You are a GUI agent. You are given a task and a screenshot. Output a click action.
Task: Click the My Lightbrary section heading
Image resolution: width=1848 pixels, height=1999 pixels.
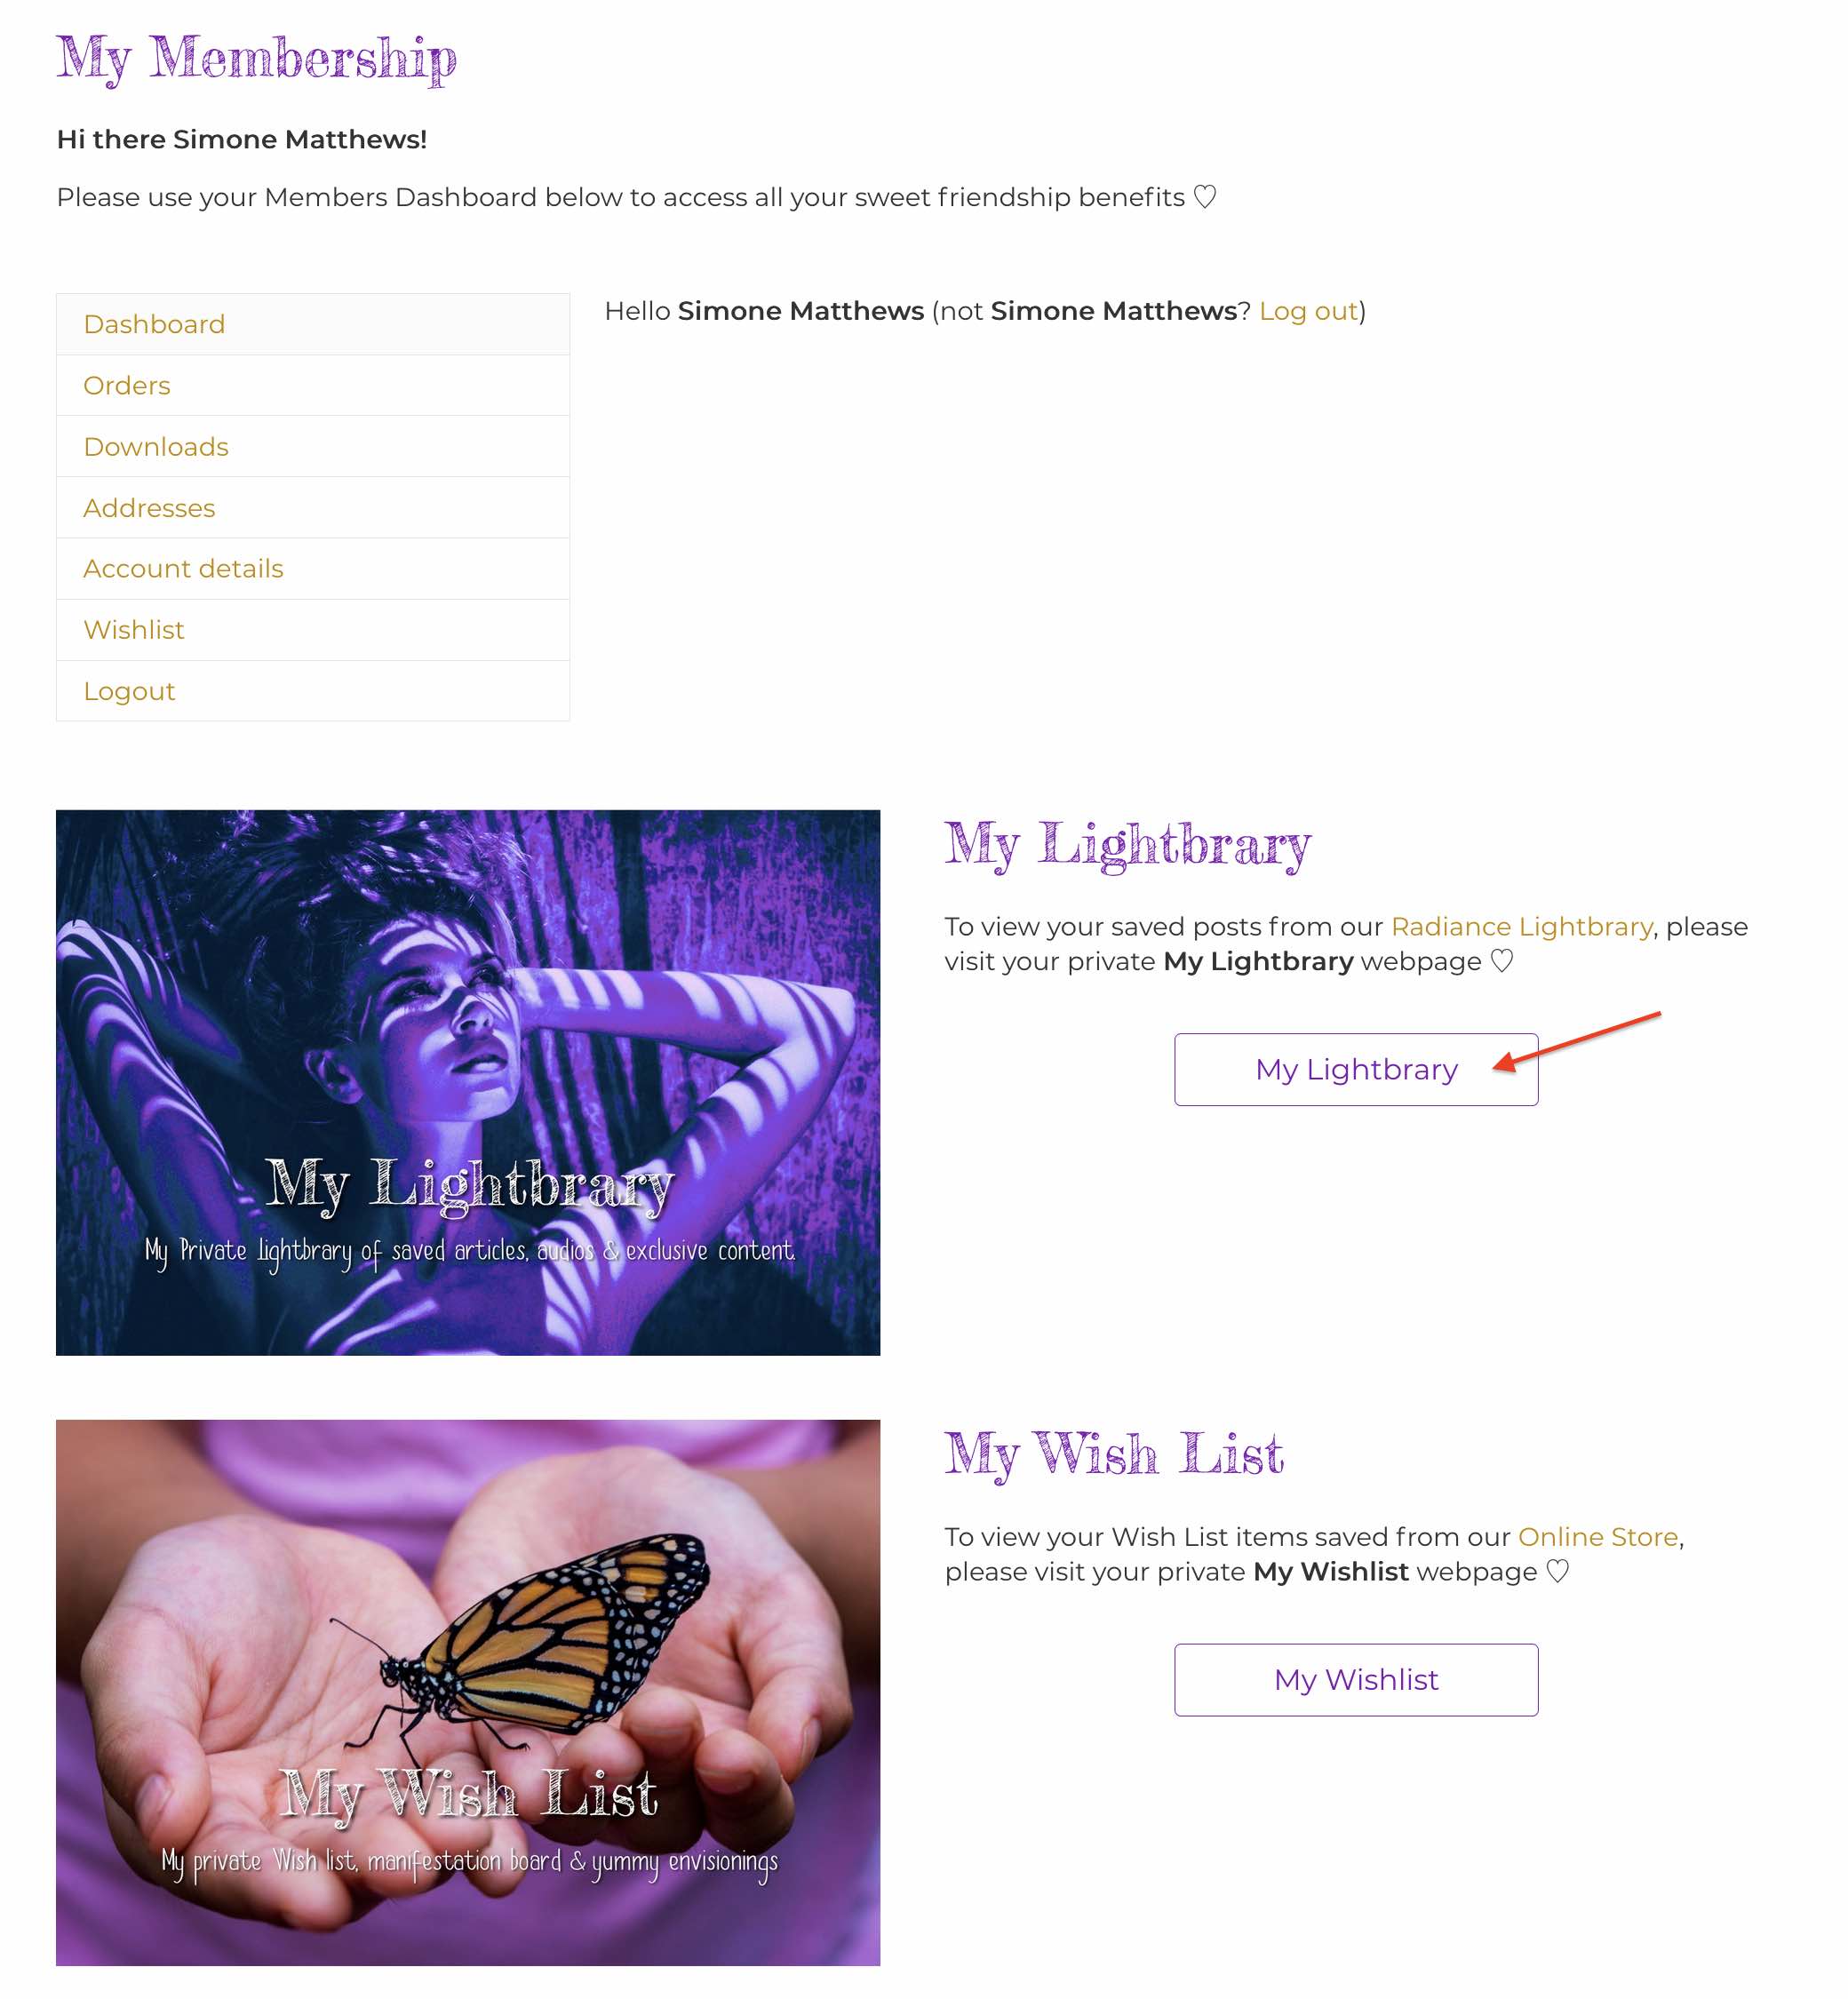click(x=1128, y=845)
